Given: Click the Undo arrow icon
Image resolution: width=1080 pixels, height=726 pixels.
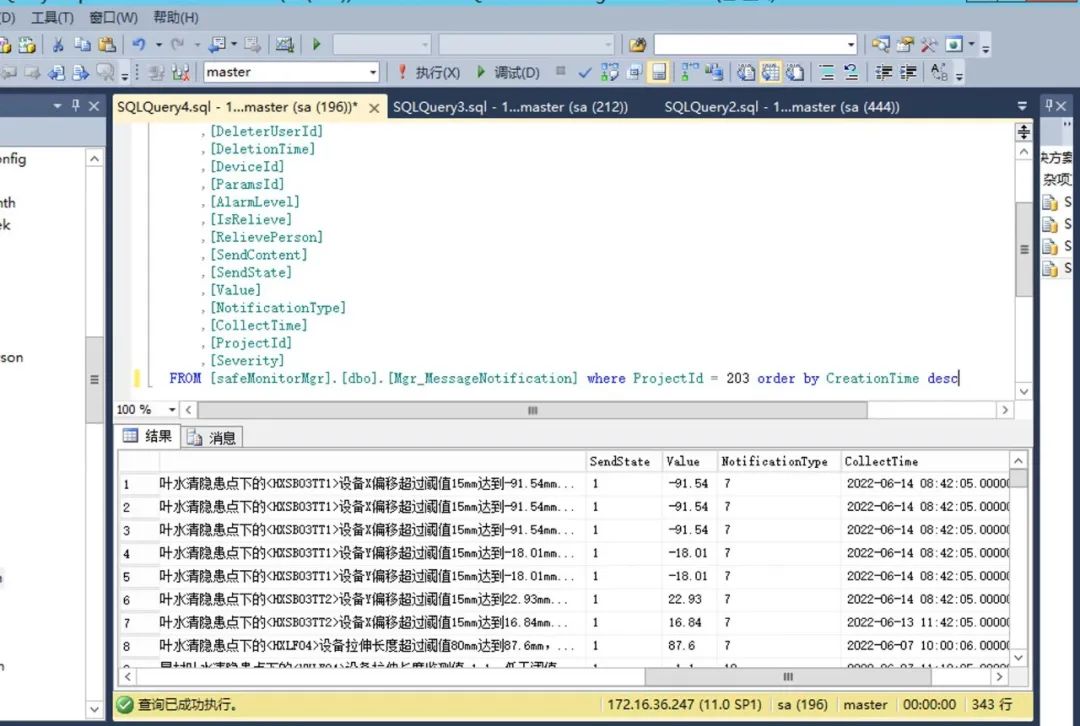Looking at the screenshot, I should [x=139, y=45].
